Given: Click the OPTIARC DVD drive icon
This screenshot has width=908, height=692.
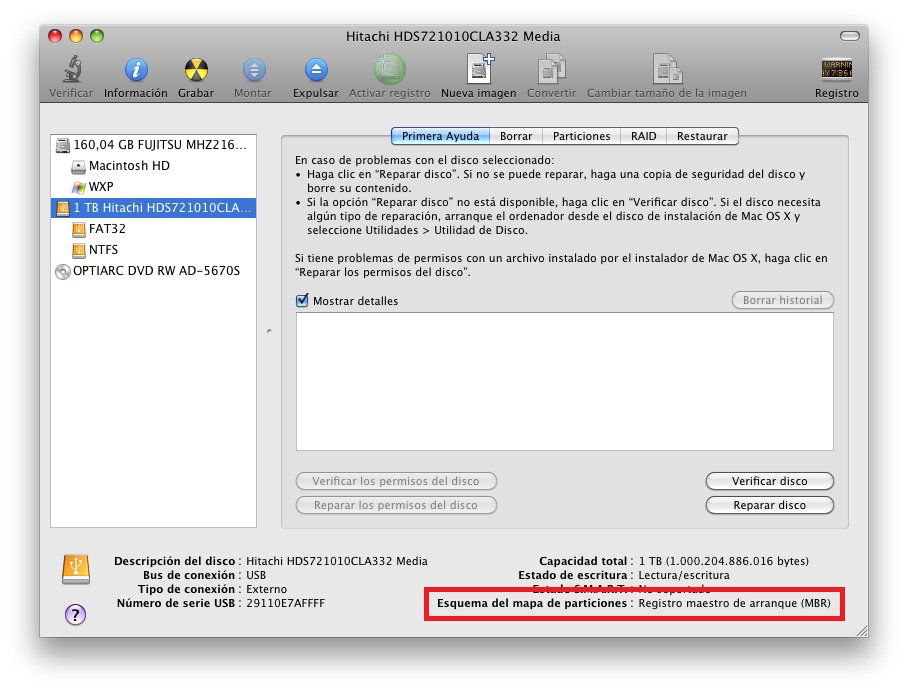Looking at the screenshot, I should point(63,272).
